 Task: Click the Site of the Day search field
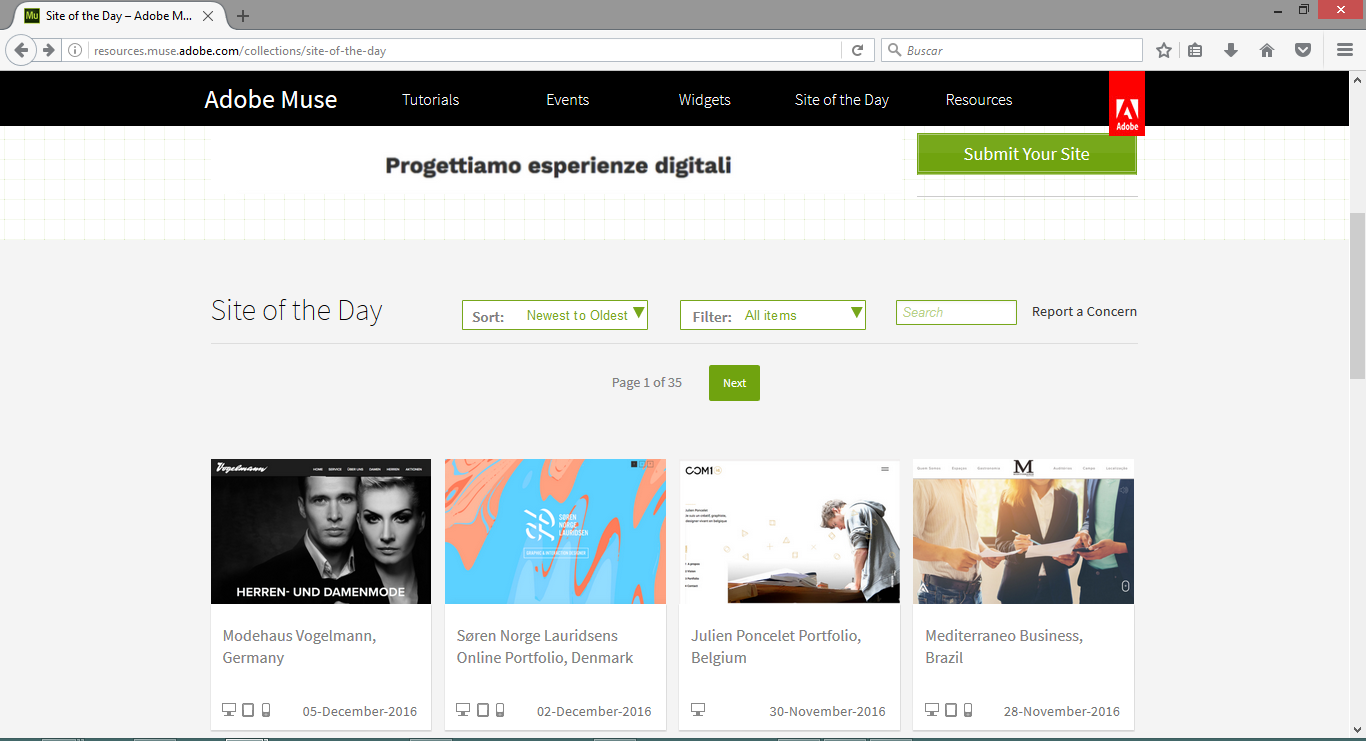point(956,312)
